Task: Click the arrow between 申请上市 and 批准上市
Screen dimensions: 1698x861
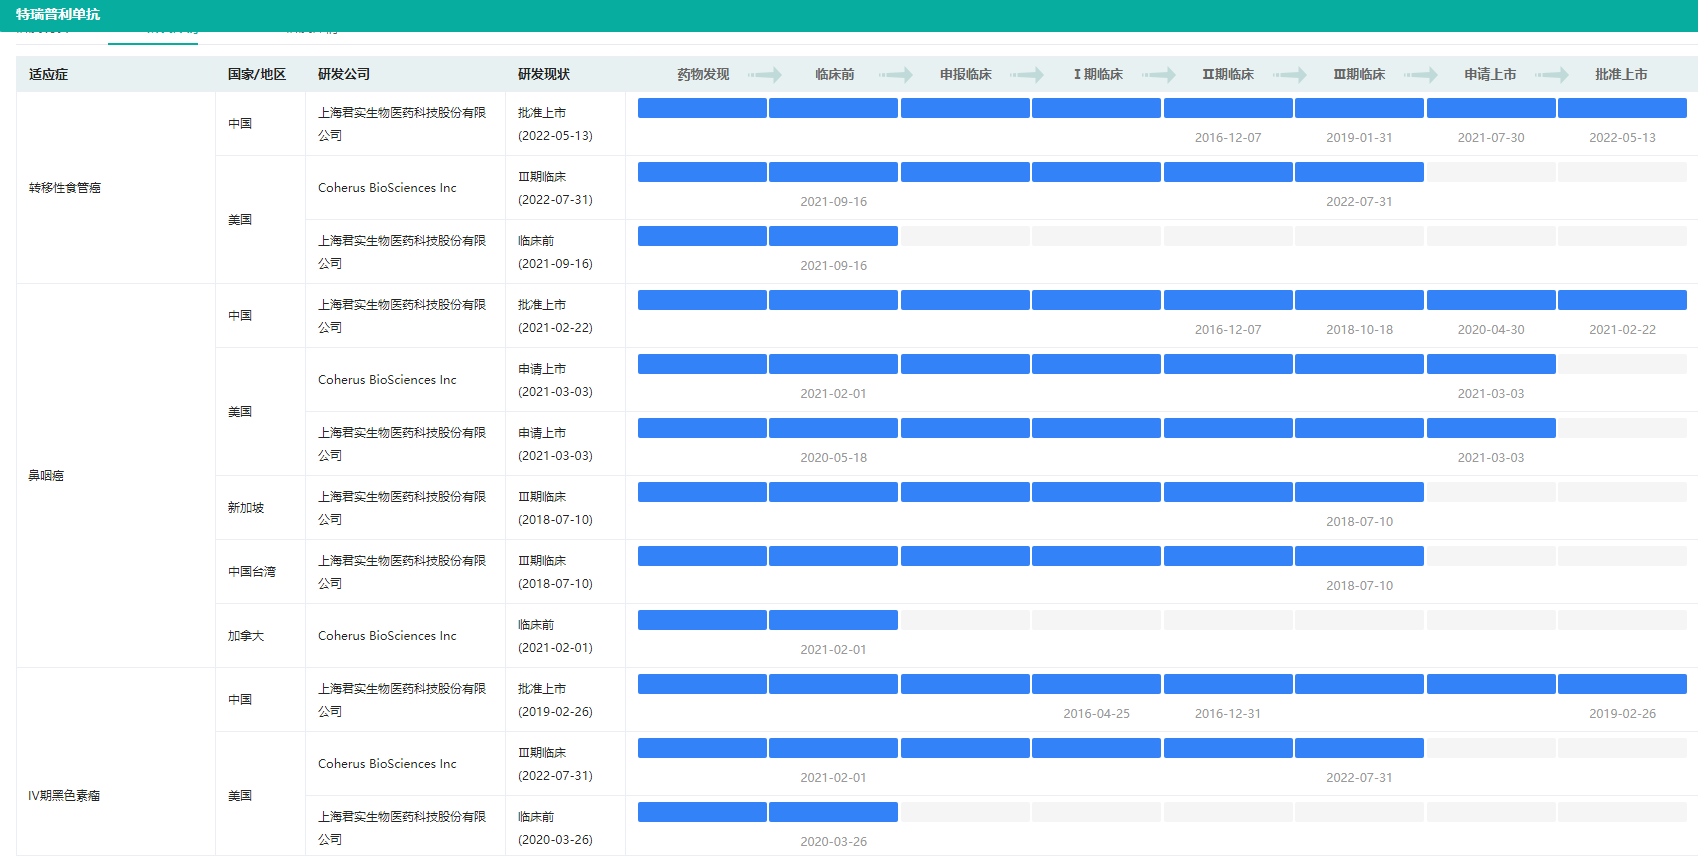Action: (x=1552, y=75)
